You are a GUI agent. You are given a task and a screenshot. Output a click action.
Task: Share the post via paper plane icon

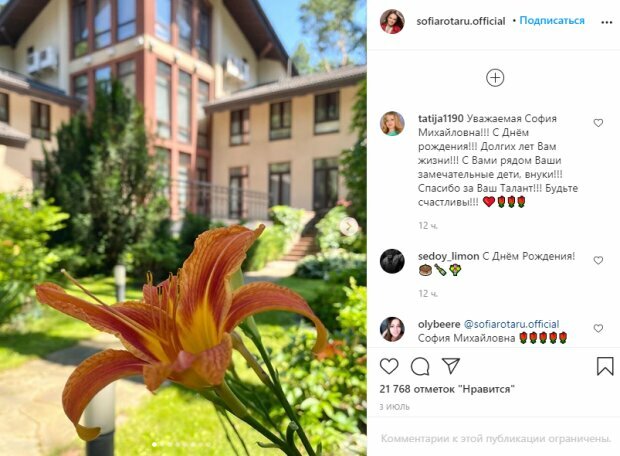(451, 366)
